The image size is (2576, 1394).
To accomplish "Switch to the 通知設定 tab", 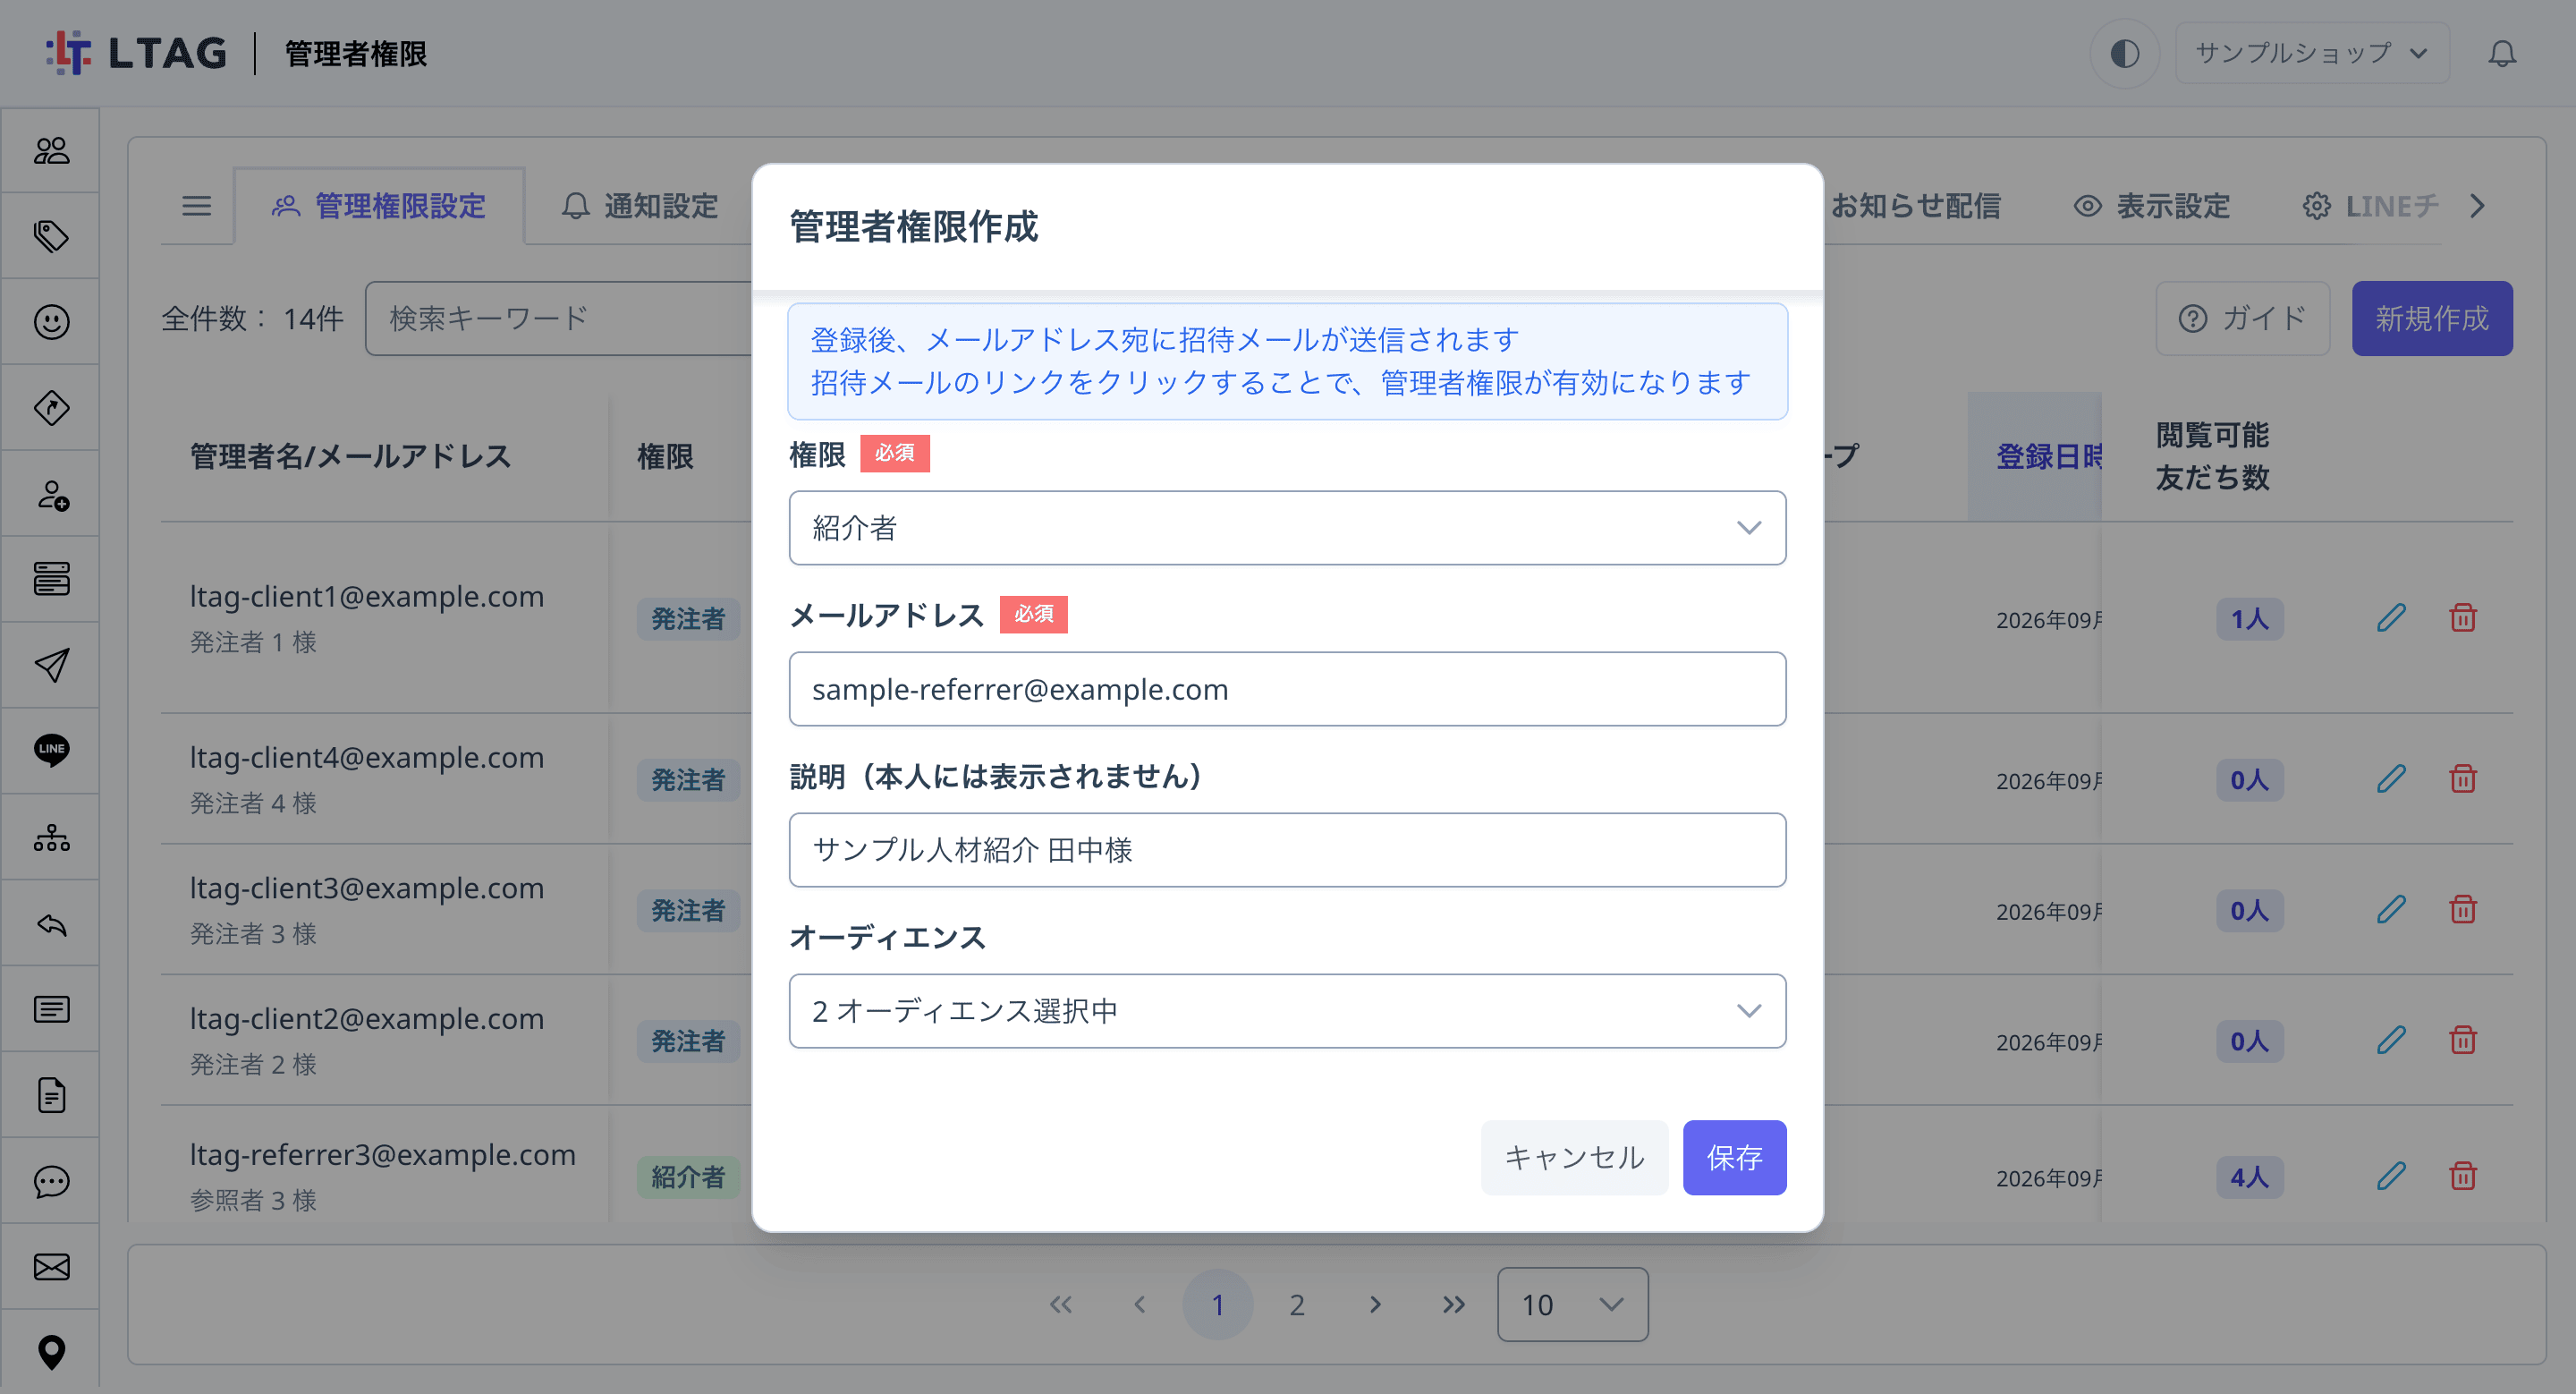I will [x=640, y=206].
